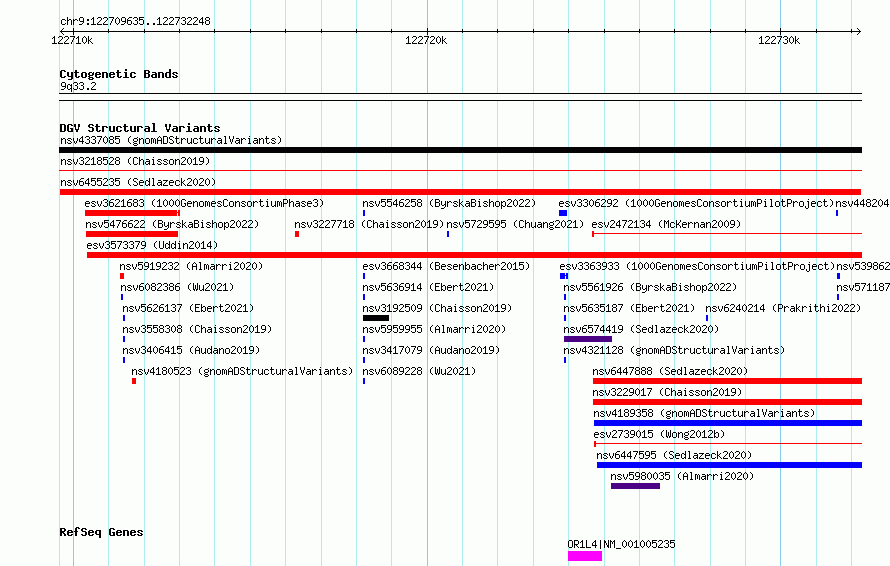Screen dimensions: 890x566
Task: Click nsv6447595 (Sedlazeck2020) label
Action: [x=674, y=455]
